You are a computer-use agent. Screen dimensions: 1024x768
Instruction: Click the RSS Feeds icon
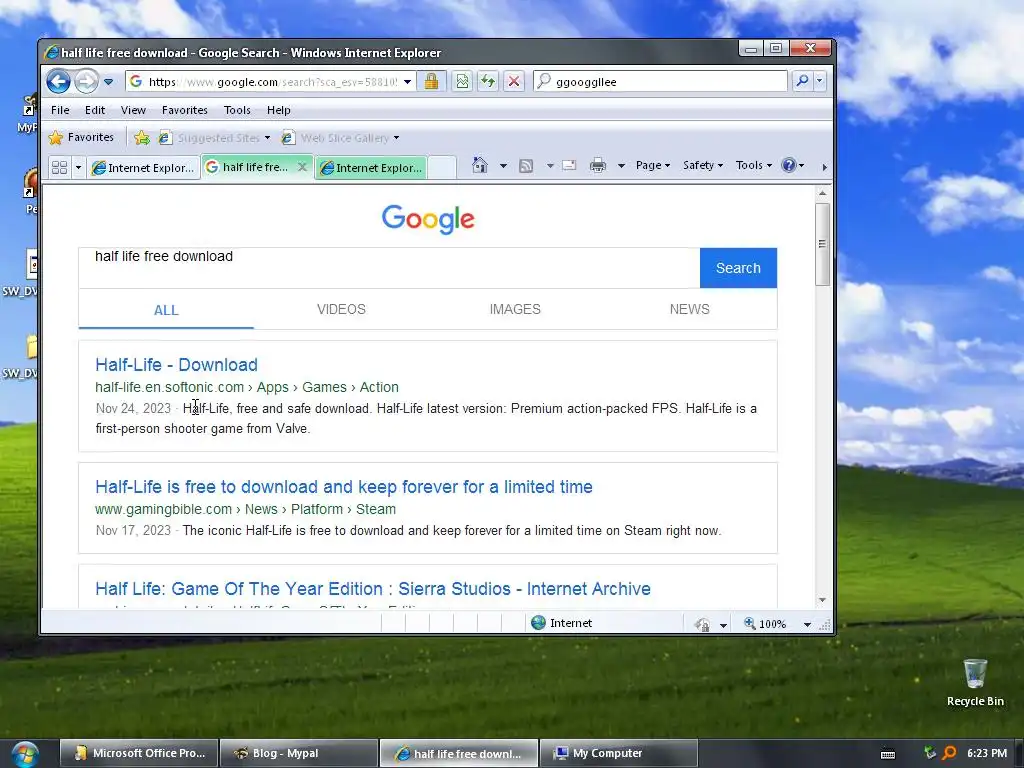pyautogui.click(x=526, y=166)
